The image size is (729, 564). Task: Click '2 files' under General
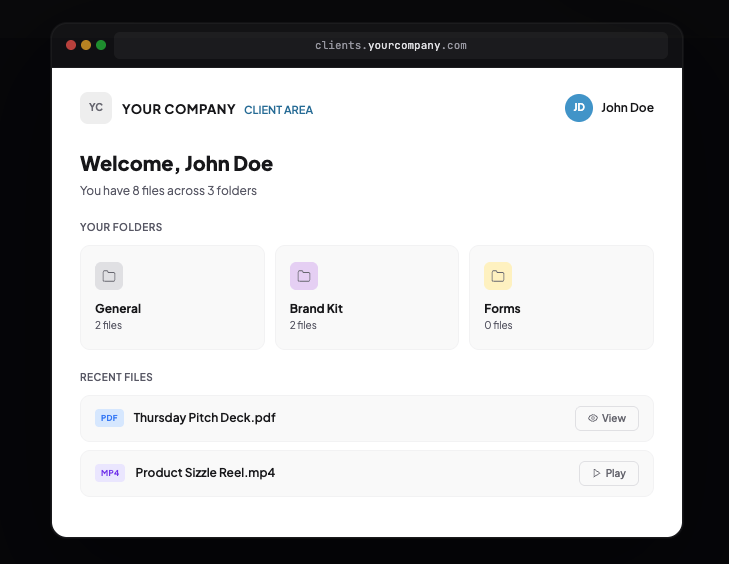108,325
